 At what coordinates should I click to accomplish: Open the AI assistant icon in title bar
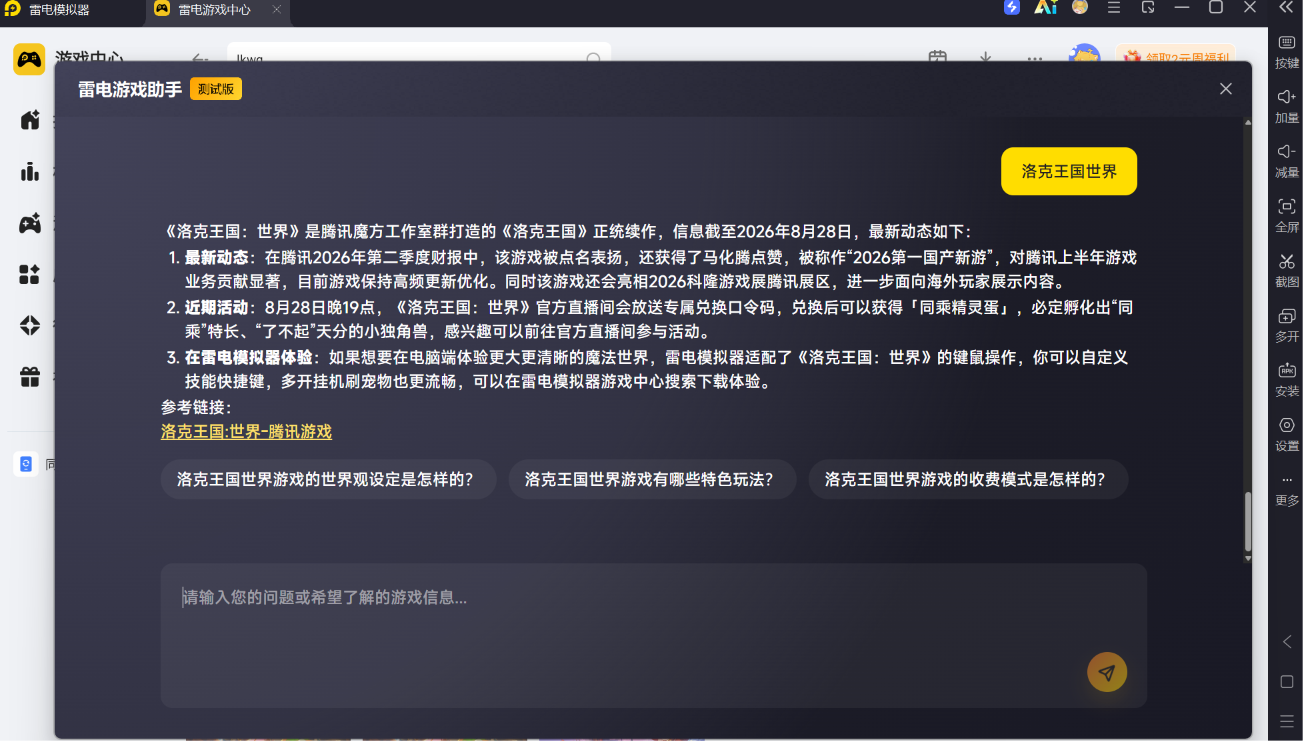pos(1045,8)
